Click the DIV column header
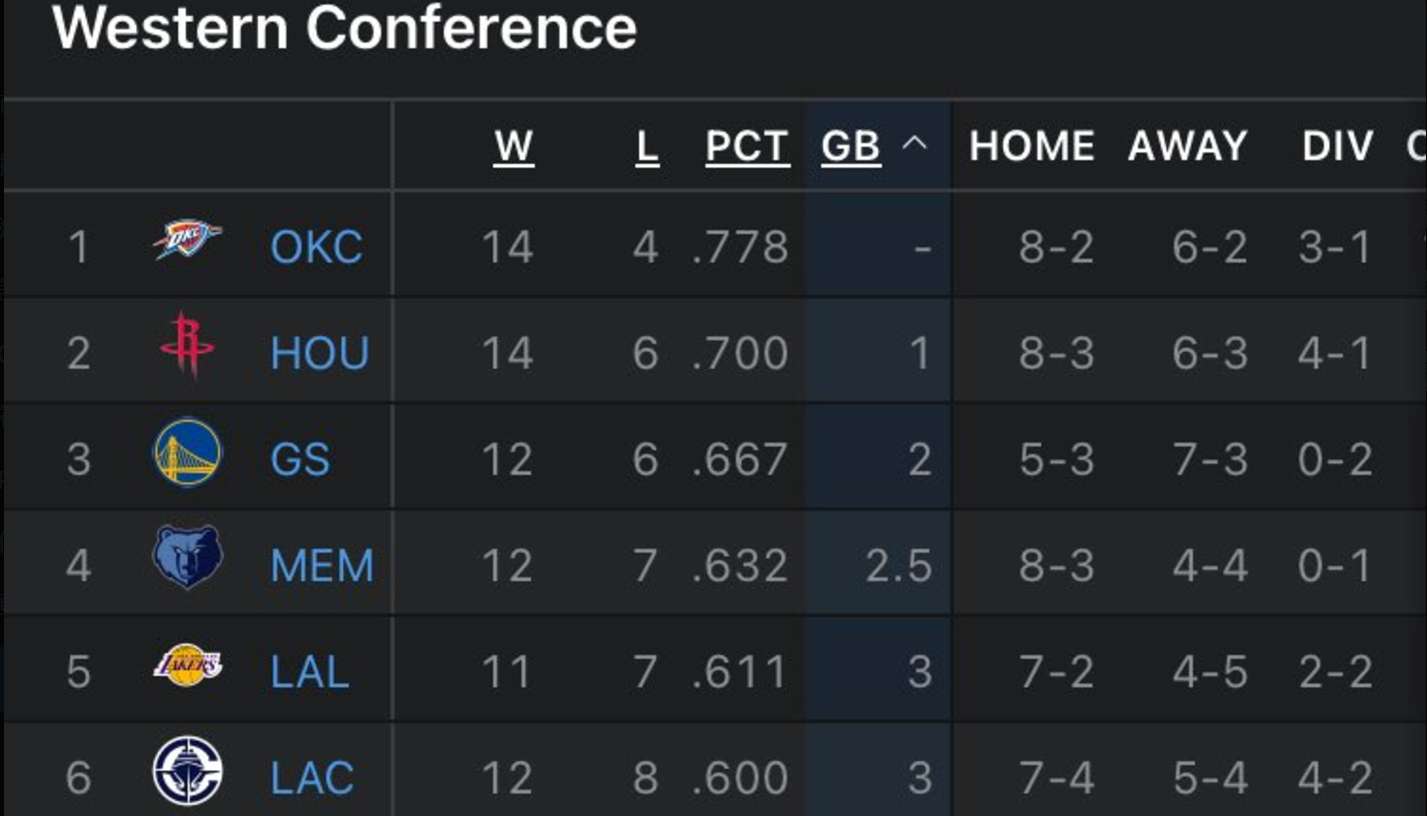The height and width of the screenshot is (816, 1427). click(x=1338, y=147)
